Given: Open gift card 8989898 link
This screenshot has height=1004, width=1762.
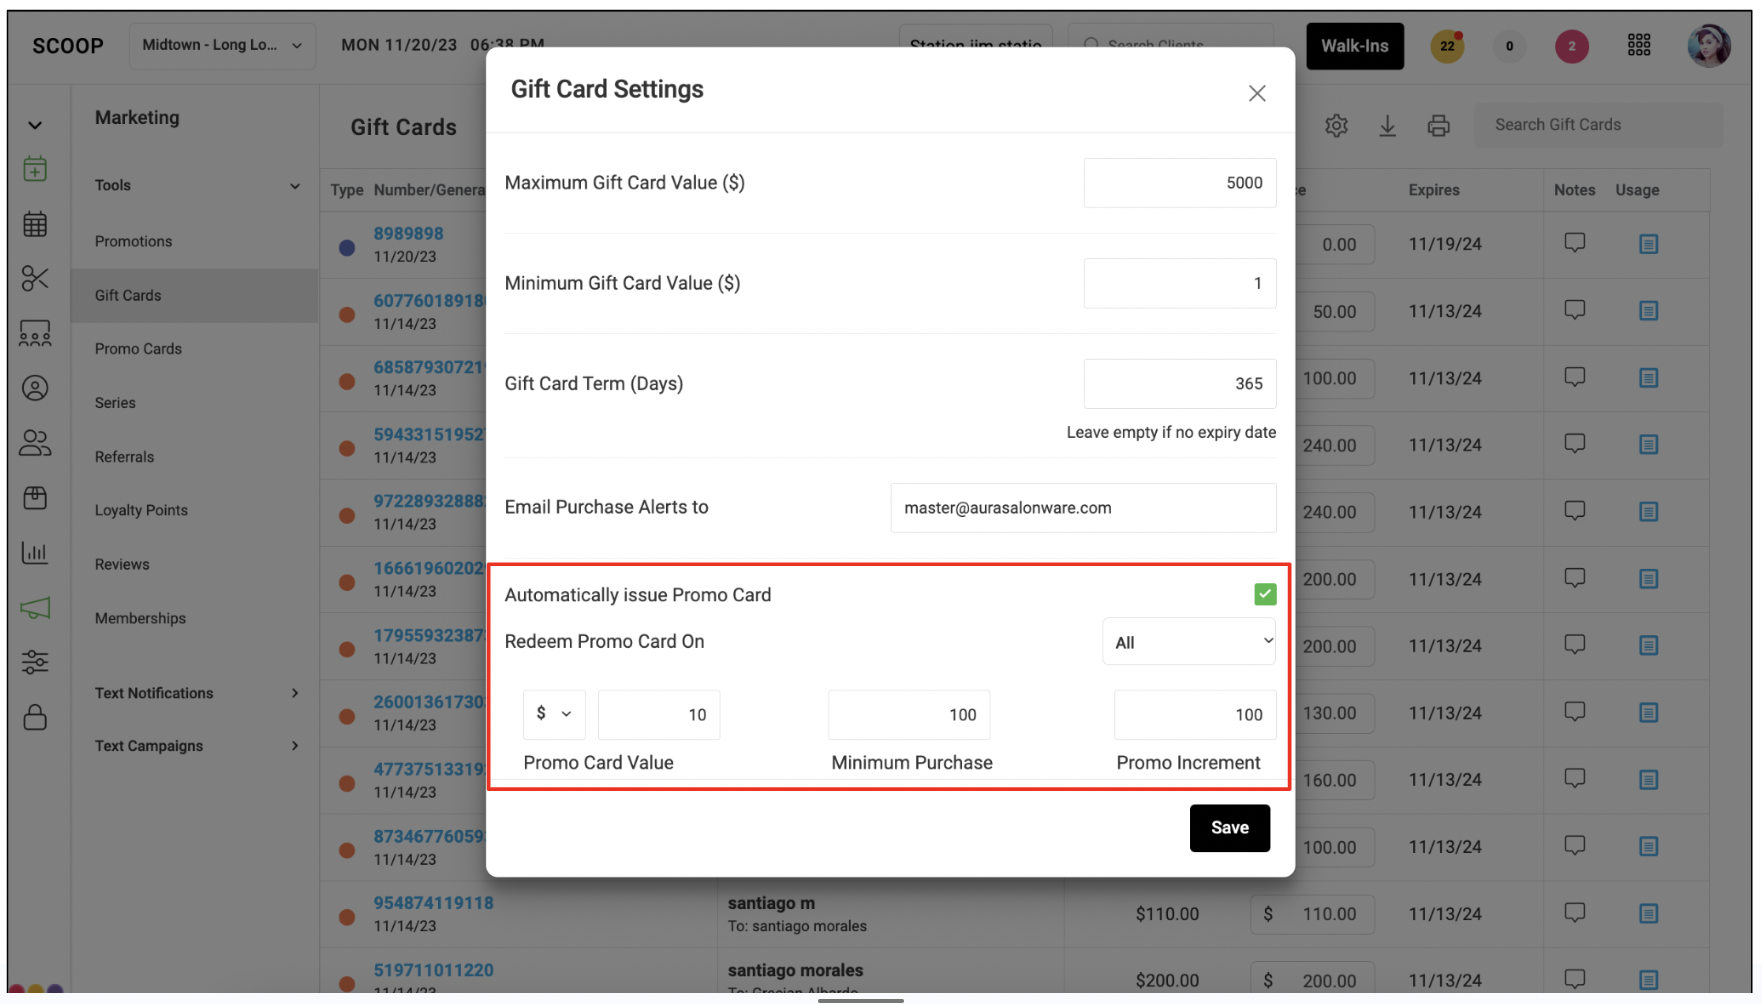Looking at the screenshot, I should coord(408,233).
